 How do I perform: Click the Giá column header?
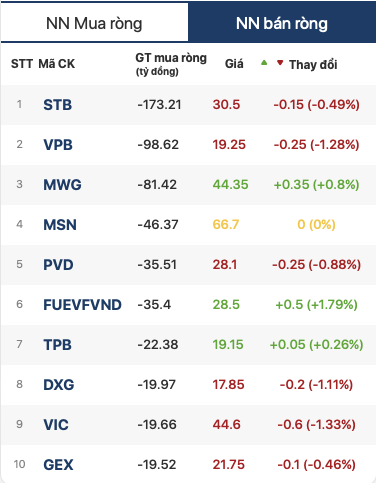(234, 64)
